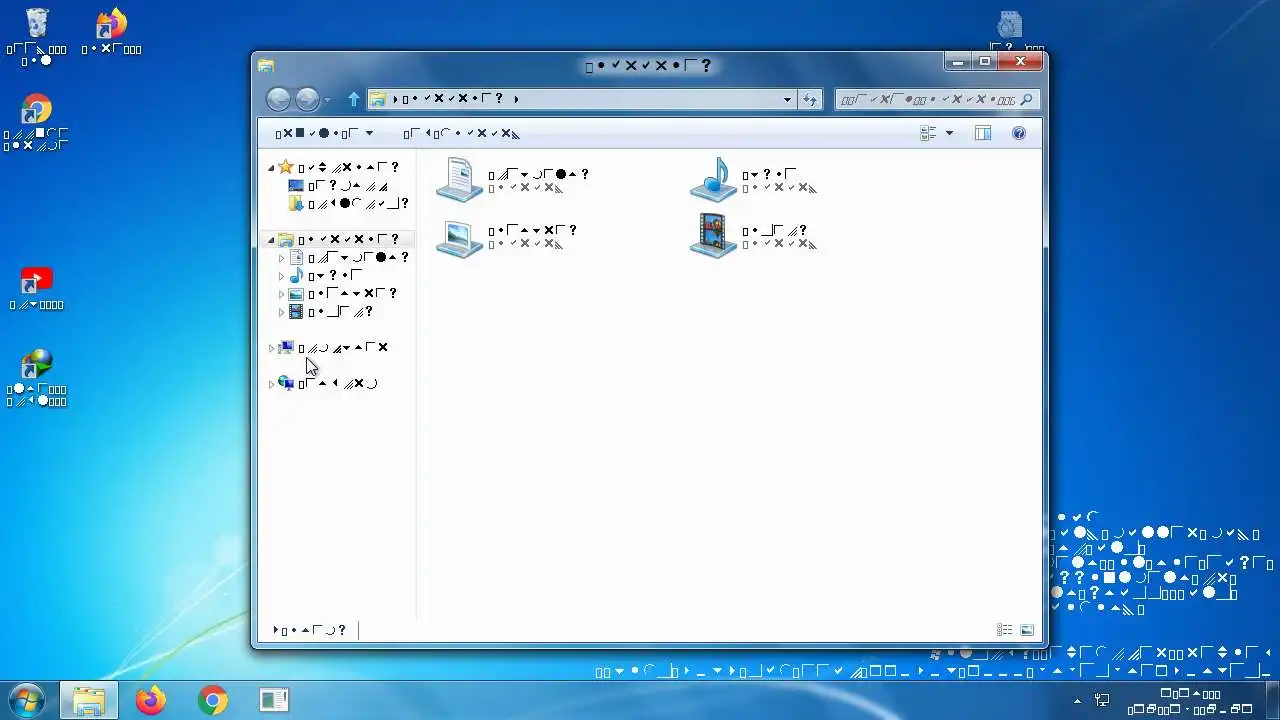This screenshot has width=1280, height=720.
Task: Select the Pictures library in the file area
Action: [508, 236]
